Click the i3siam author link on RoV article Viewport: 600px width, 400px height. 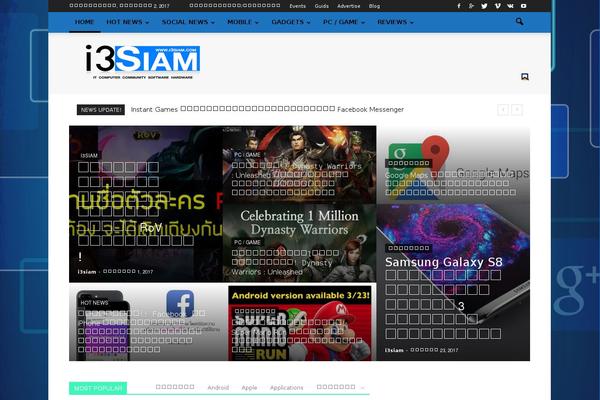pyautogui.click(x=87, y=272)
